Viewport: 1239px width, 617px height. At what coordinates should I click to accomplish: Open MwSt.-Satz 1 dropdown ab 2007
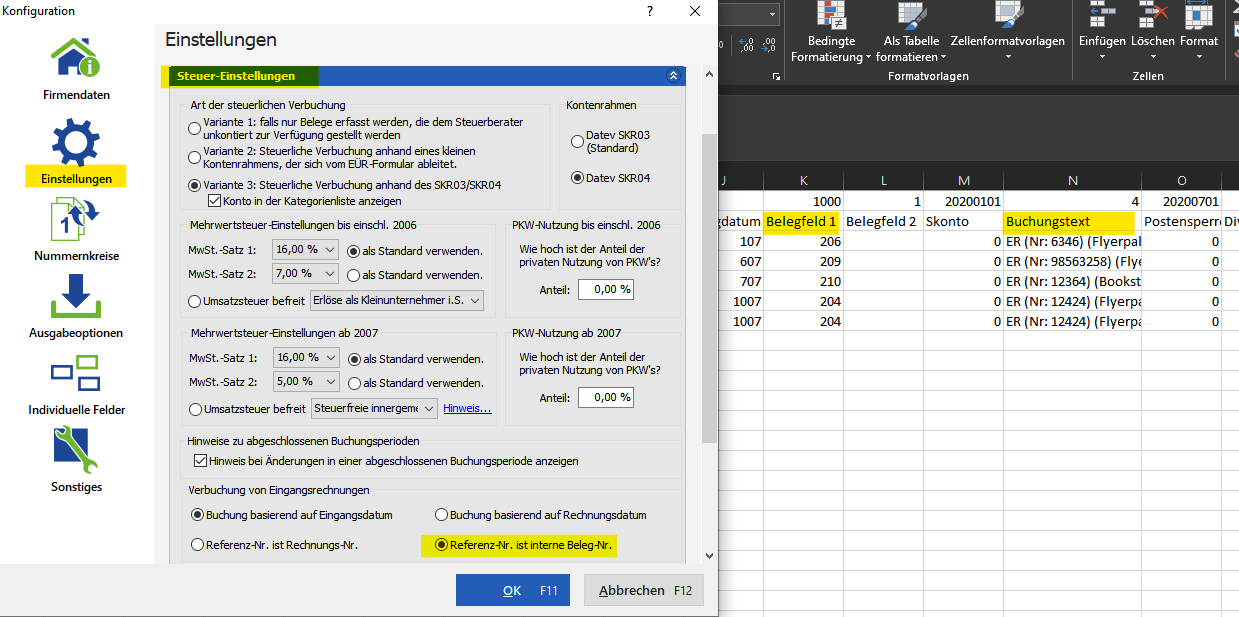(x=305, y=357)
